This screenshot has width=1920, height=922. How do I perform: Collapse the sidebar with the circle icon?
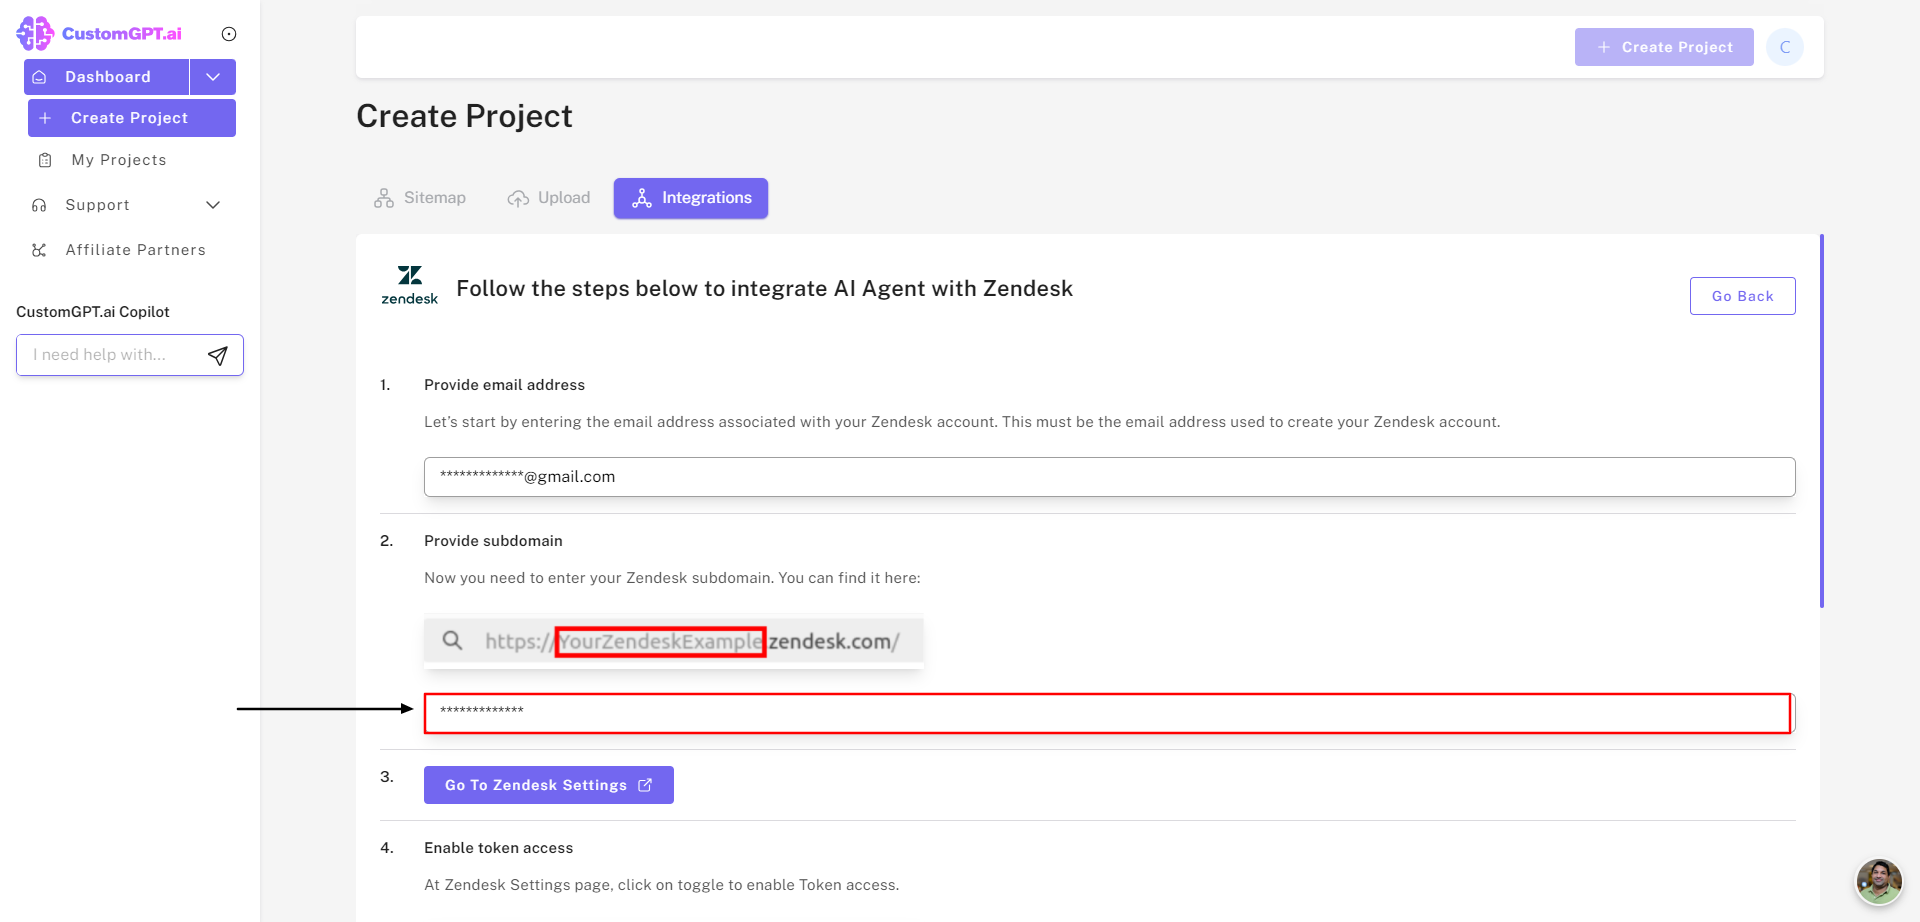pyautogui.click(x=229, y=34)
